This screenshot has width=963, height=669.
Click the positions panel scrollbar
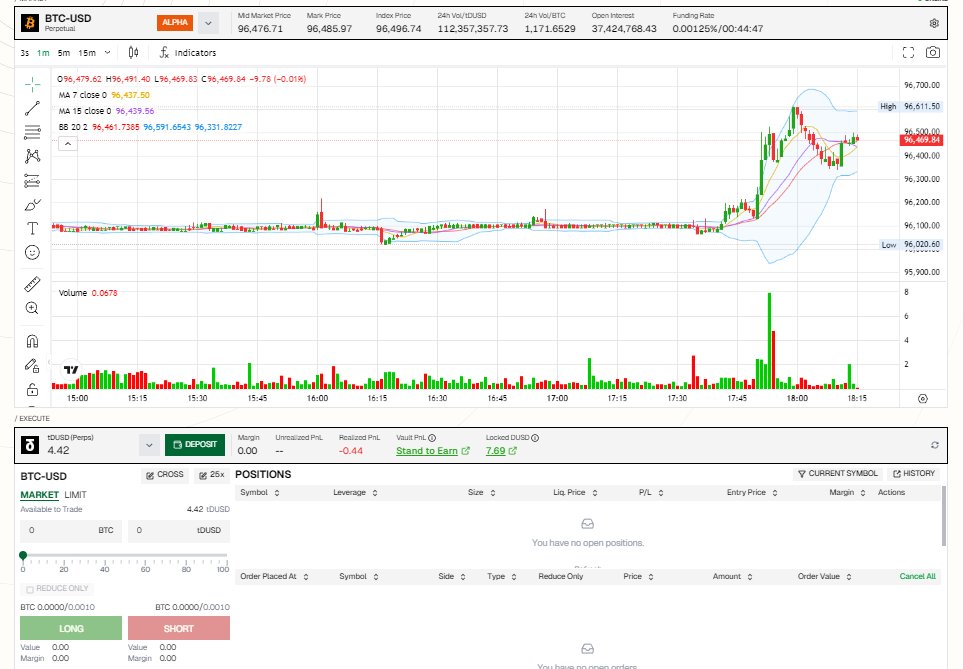(944, 515)
